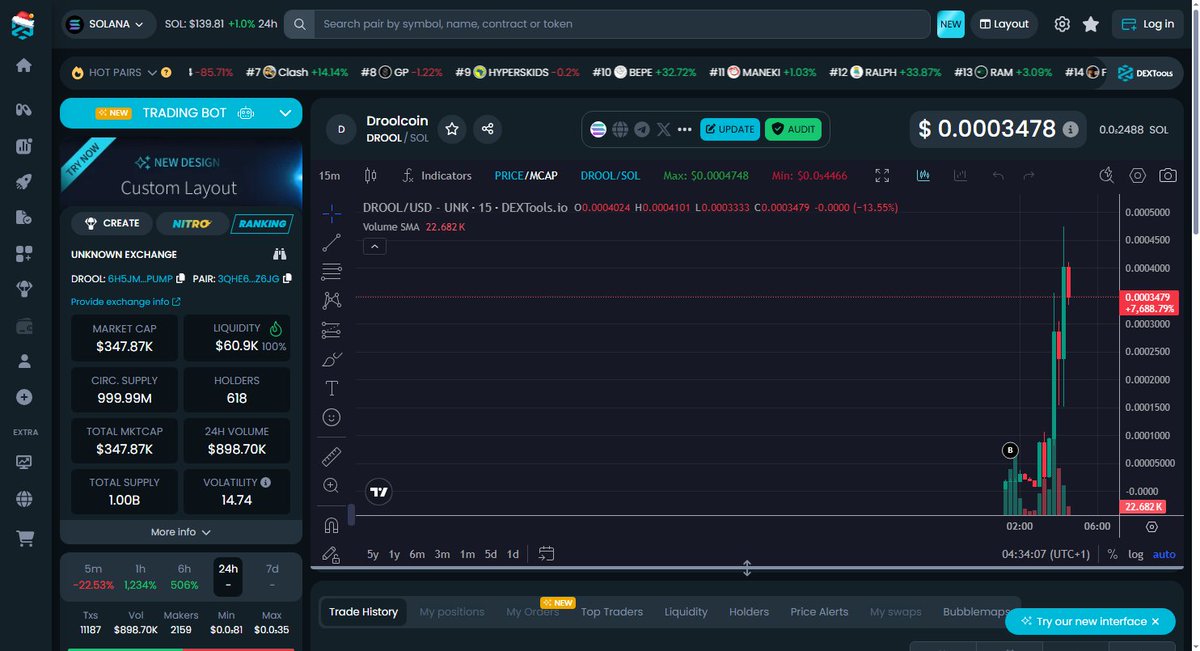Click the green AUDIT button
Image resolution: width=1200 pixels, height=651 pixels.
[x=795, y=129]
